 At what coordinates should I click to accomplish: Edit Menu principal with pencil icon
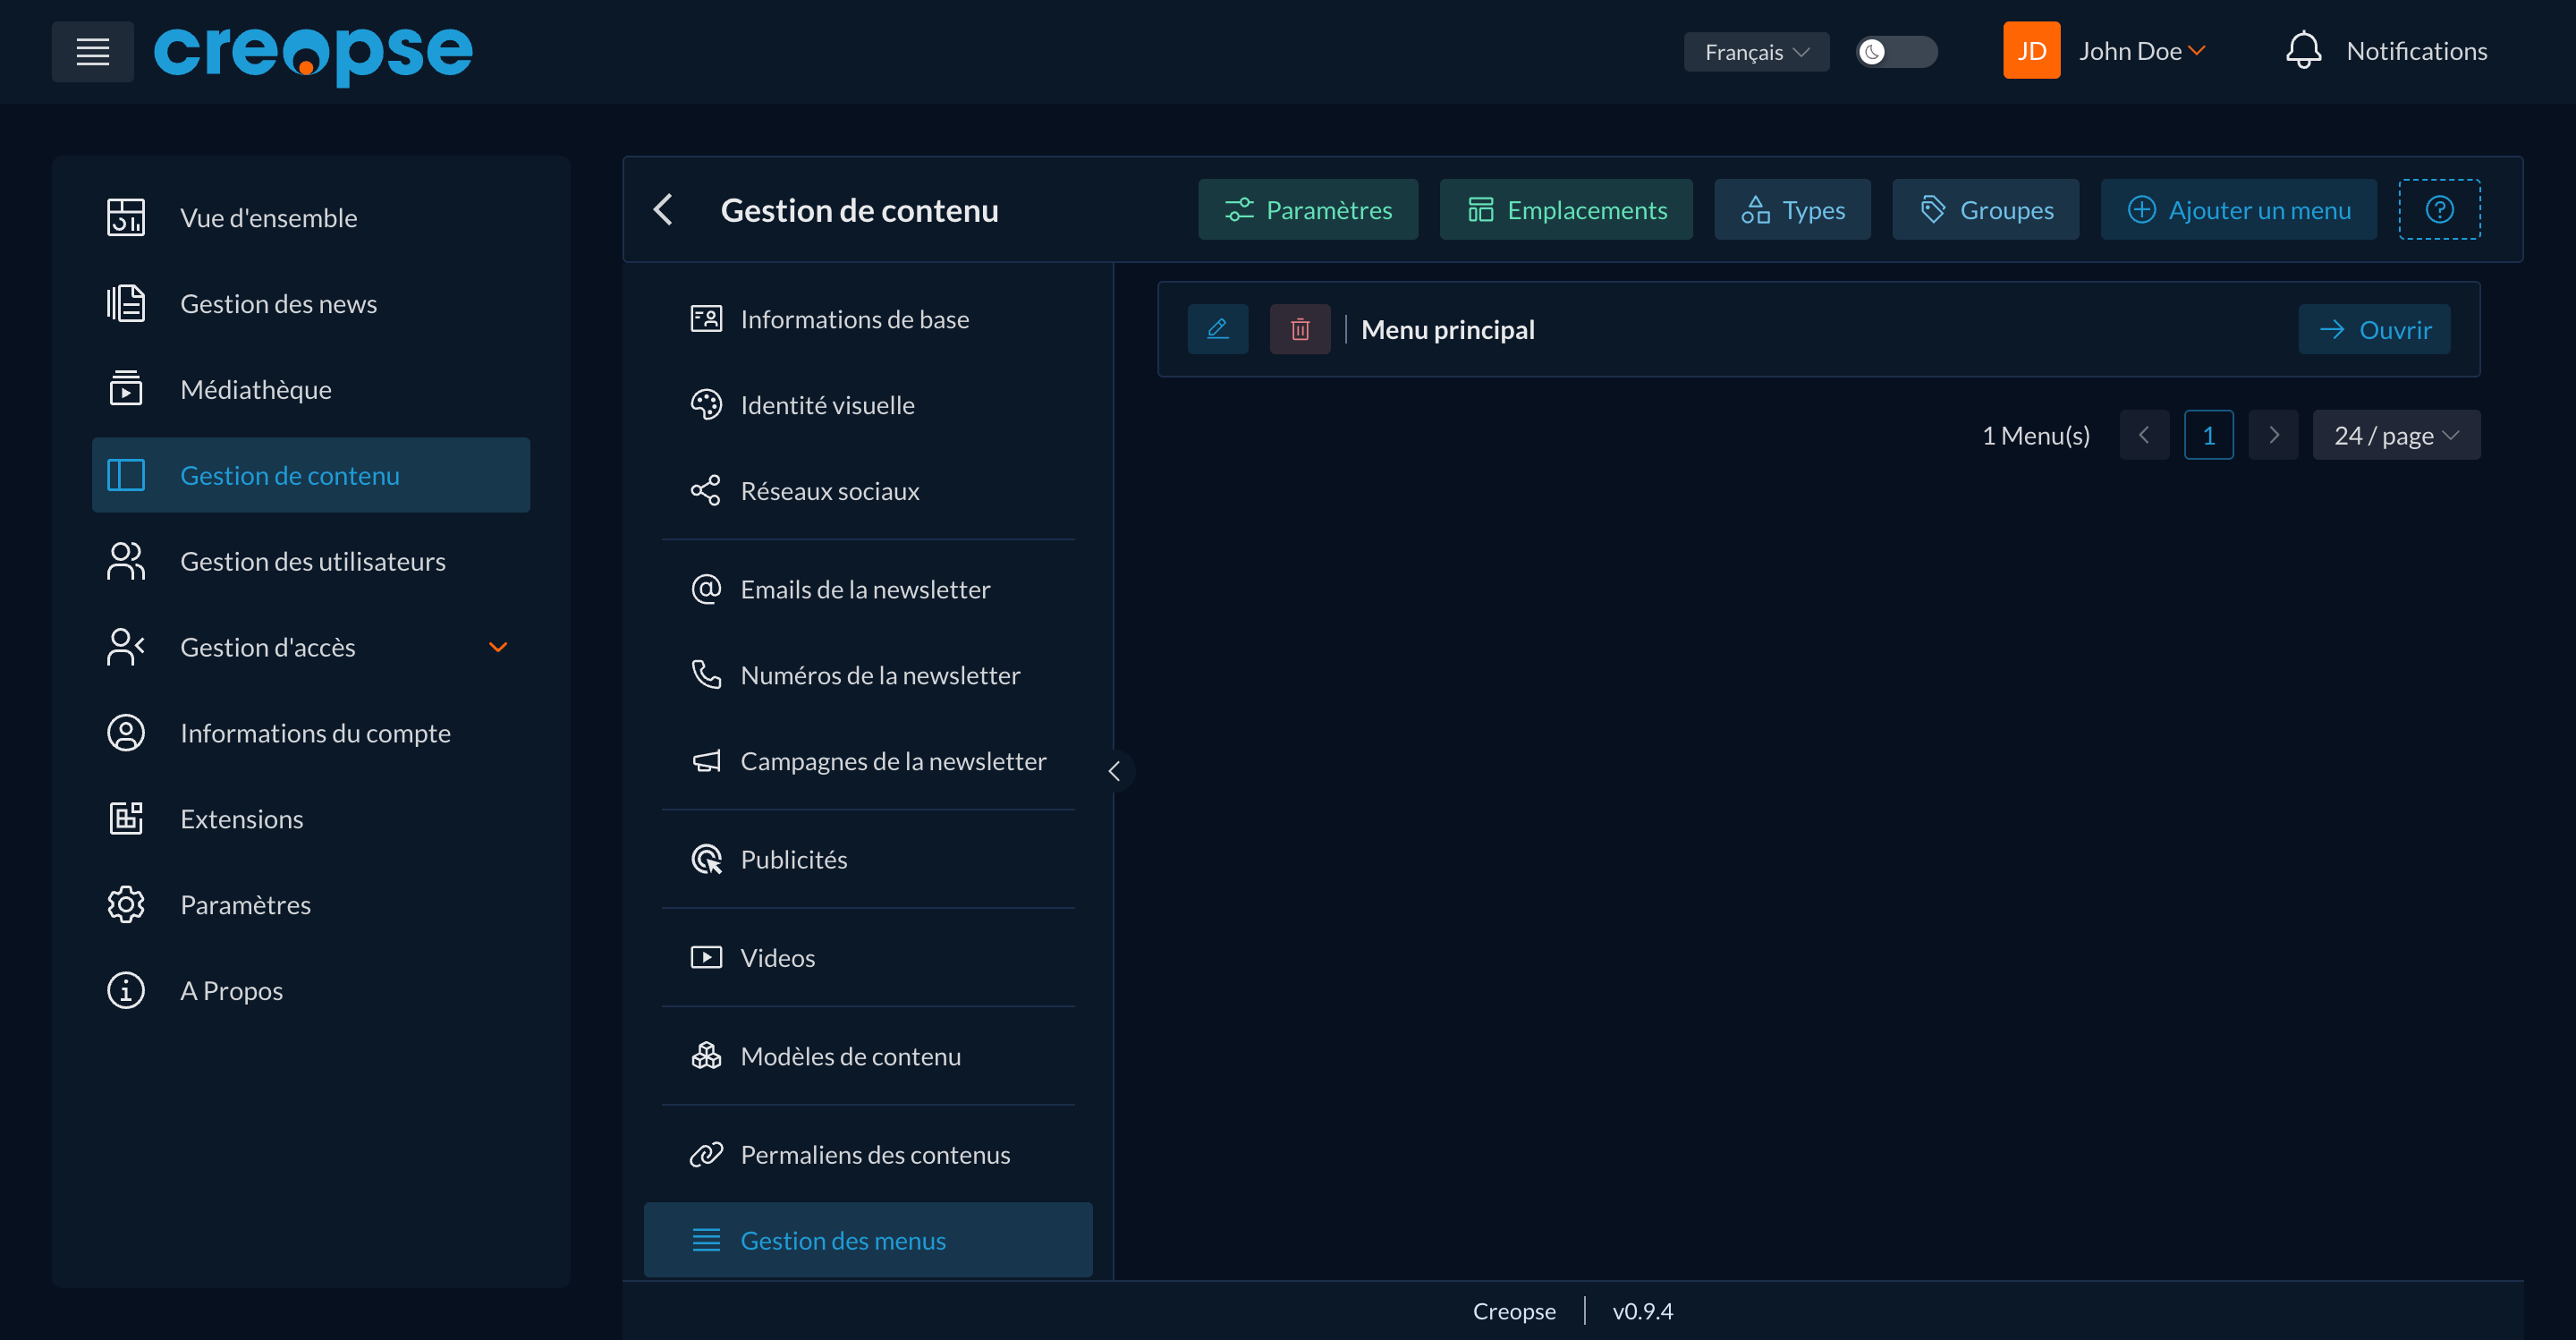coord(1217,329)
